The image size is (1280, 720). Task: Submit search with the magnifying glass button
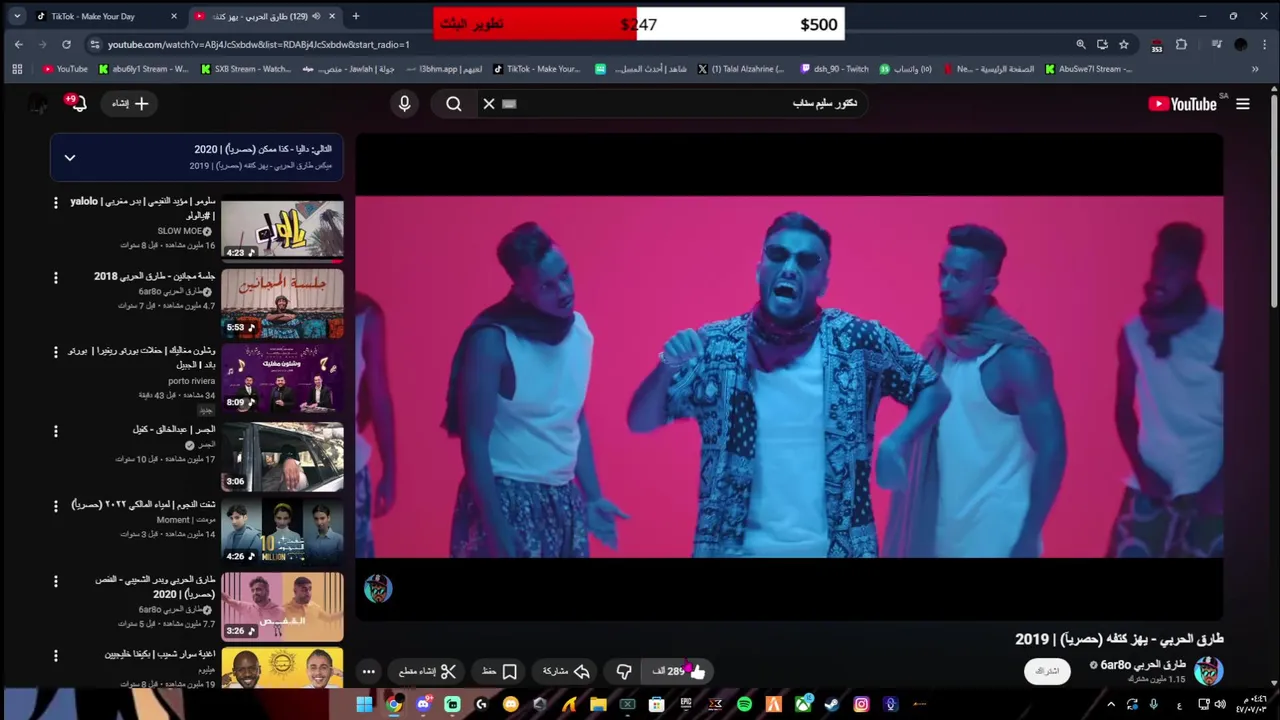[x=453, y=104]
